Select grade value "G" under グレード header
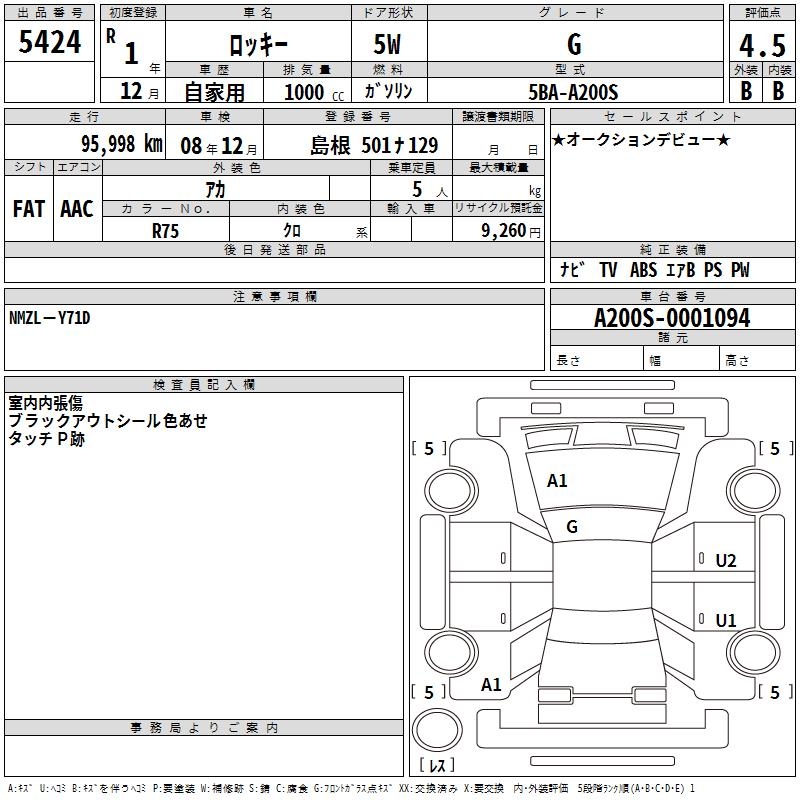The height and width of the screenshot is (800, 800). (x=574, y=44)
